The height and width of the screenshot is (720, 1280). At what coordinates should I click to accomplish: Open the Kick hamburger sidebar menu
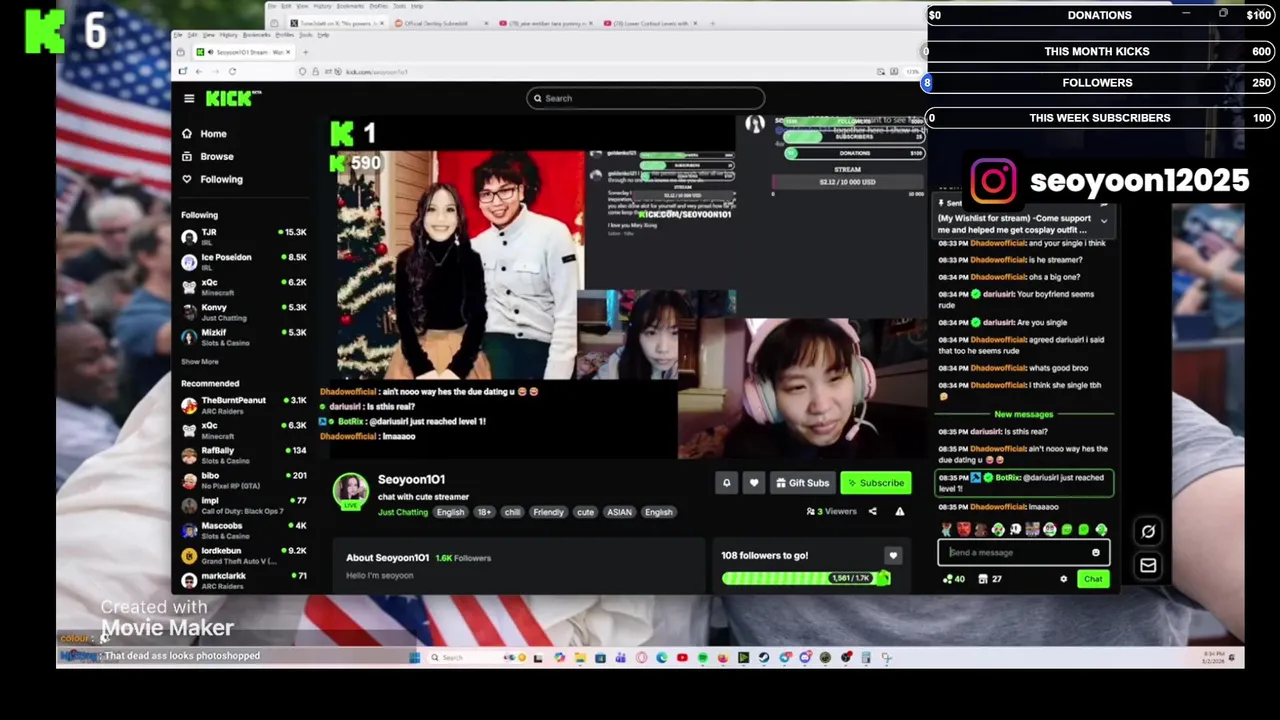pos(189,98)
